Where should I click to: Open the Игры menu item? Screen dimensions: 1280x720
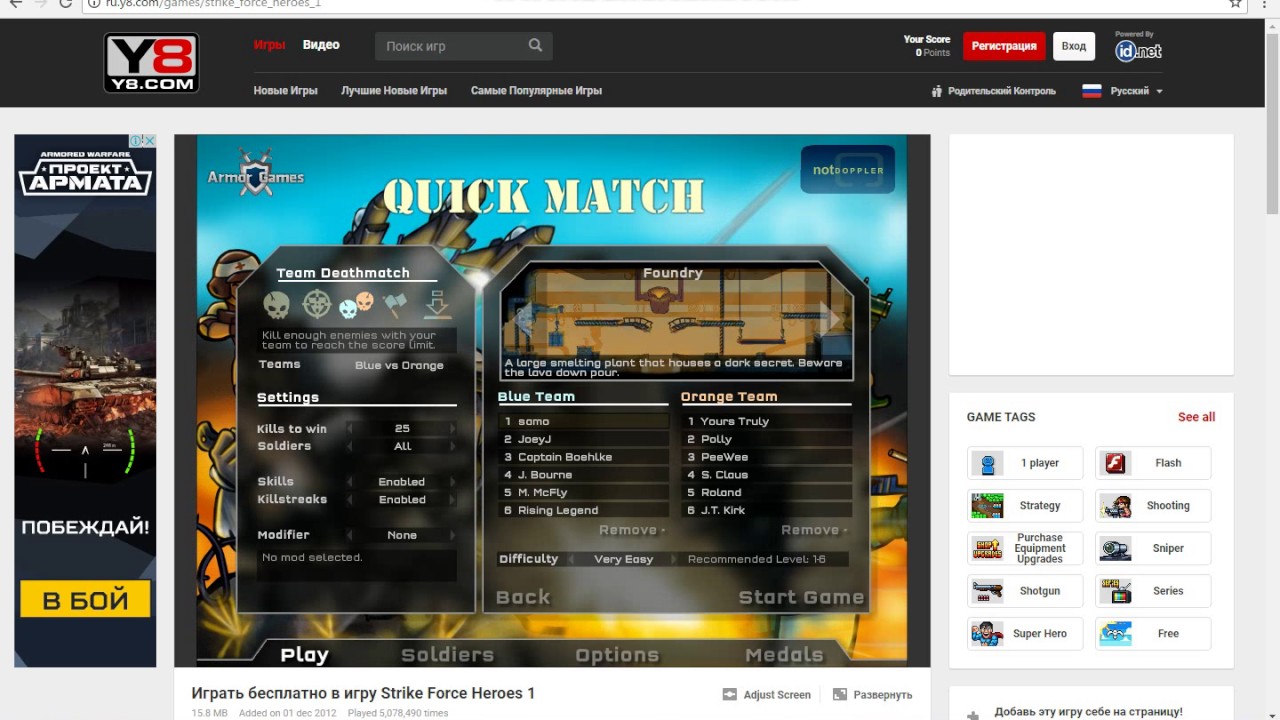[269, 45]
